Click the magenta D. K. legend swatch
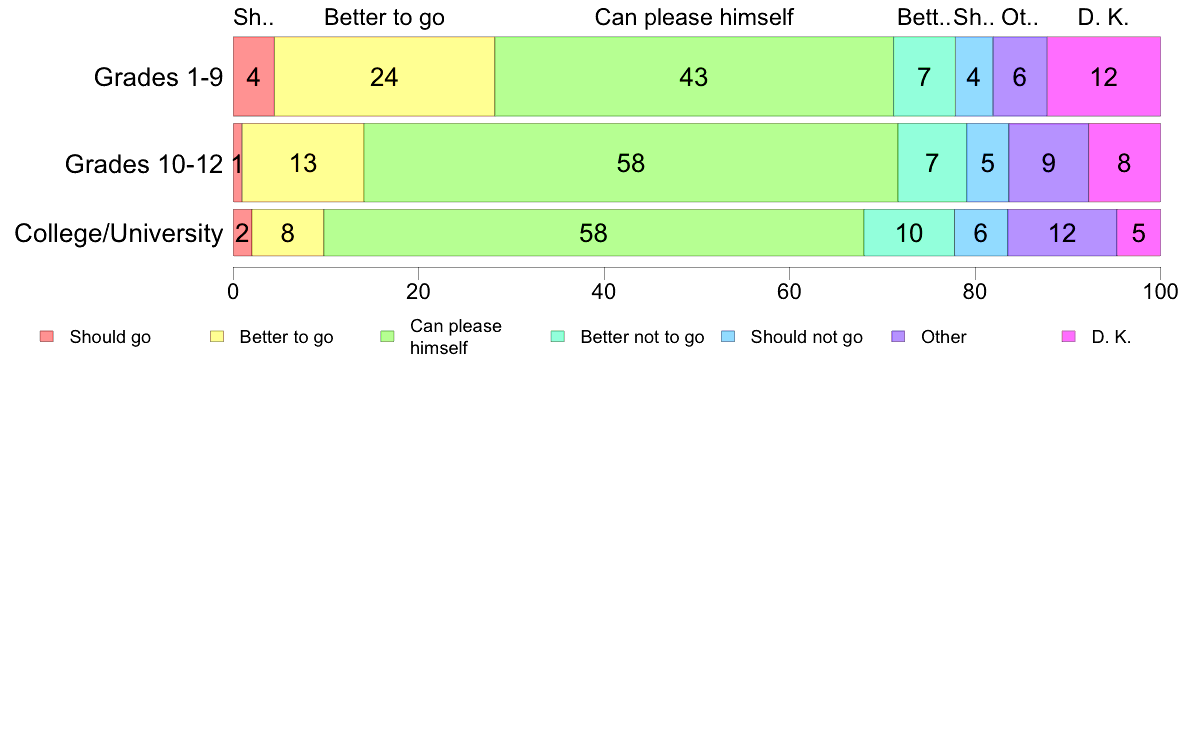1188x736 pixels. pos(1069,337)
